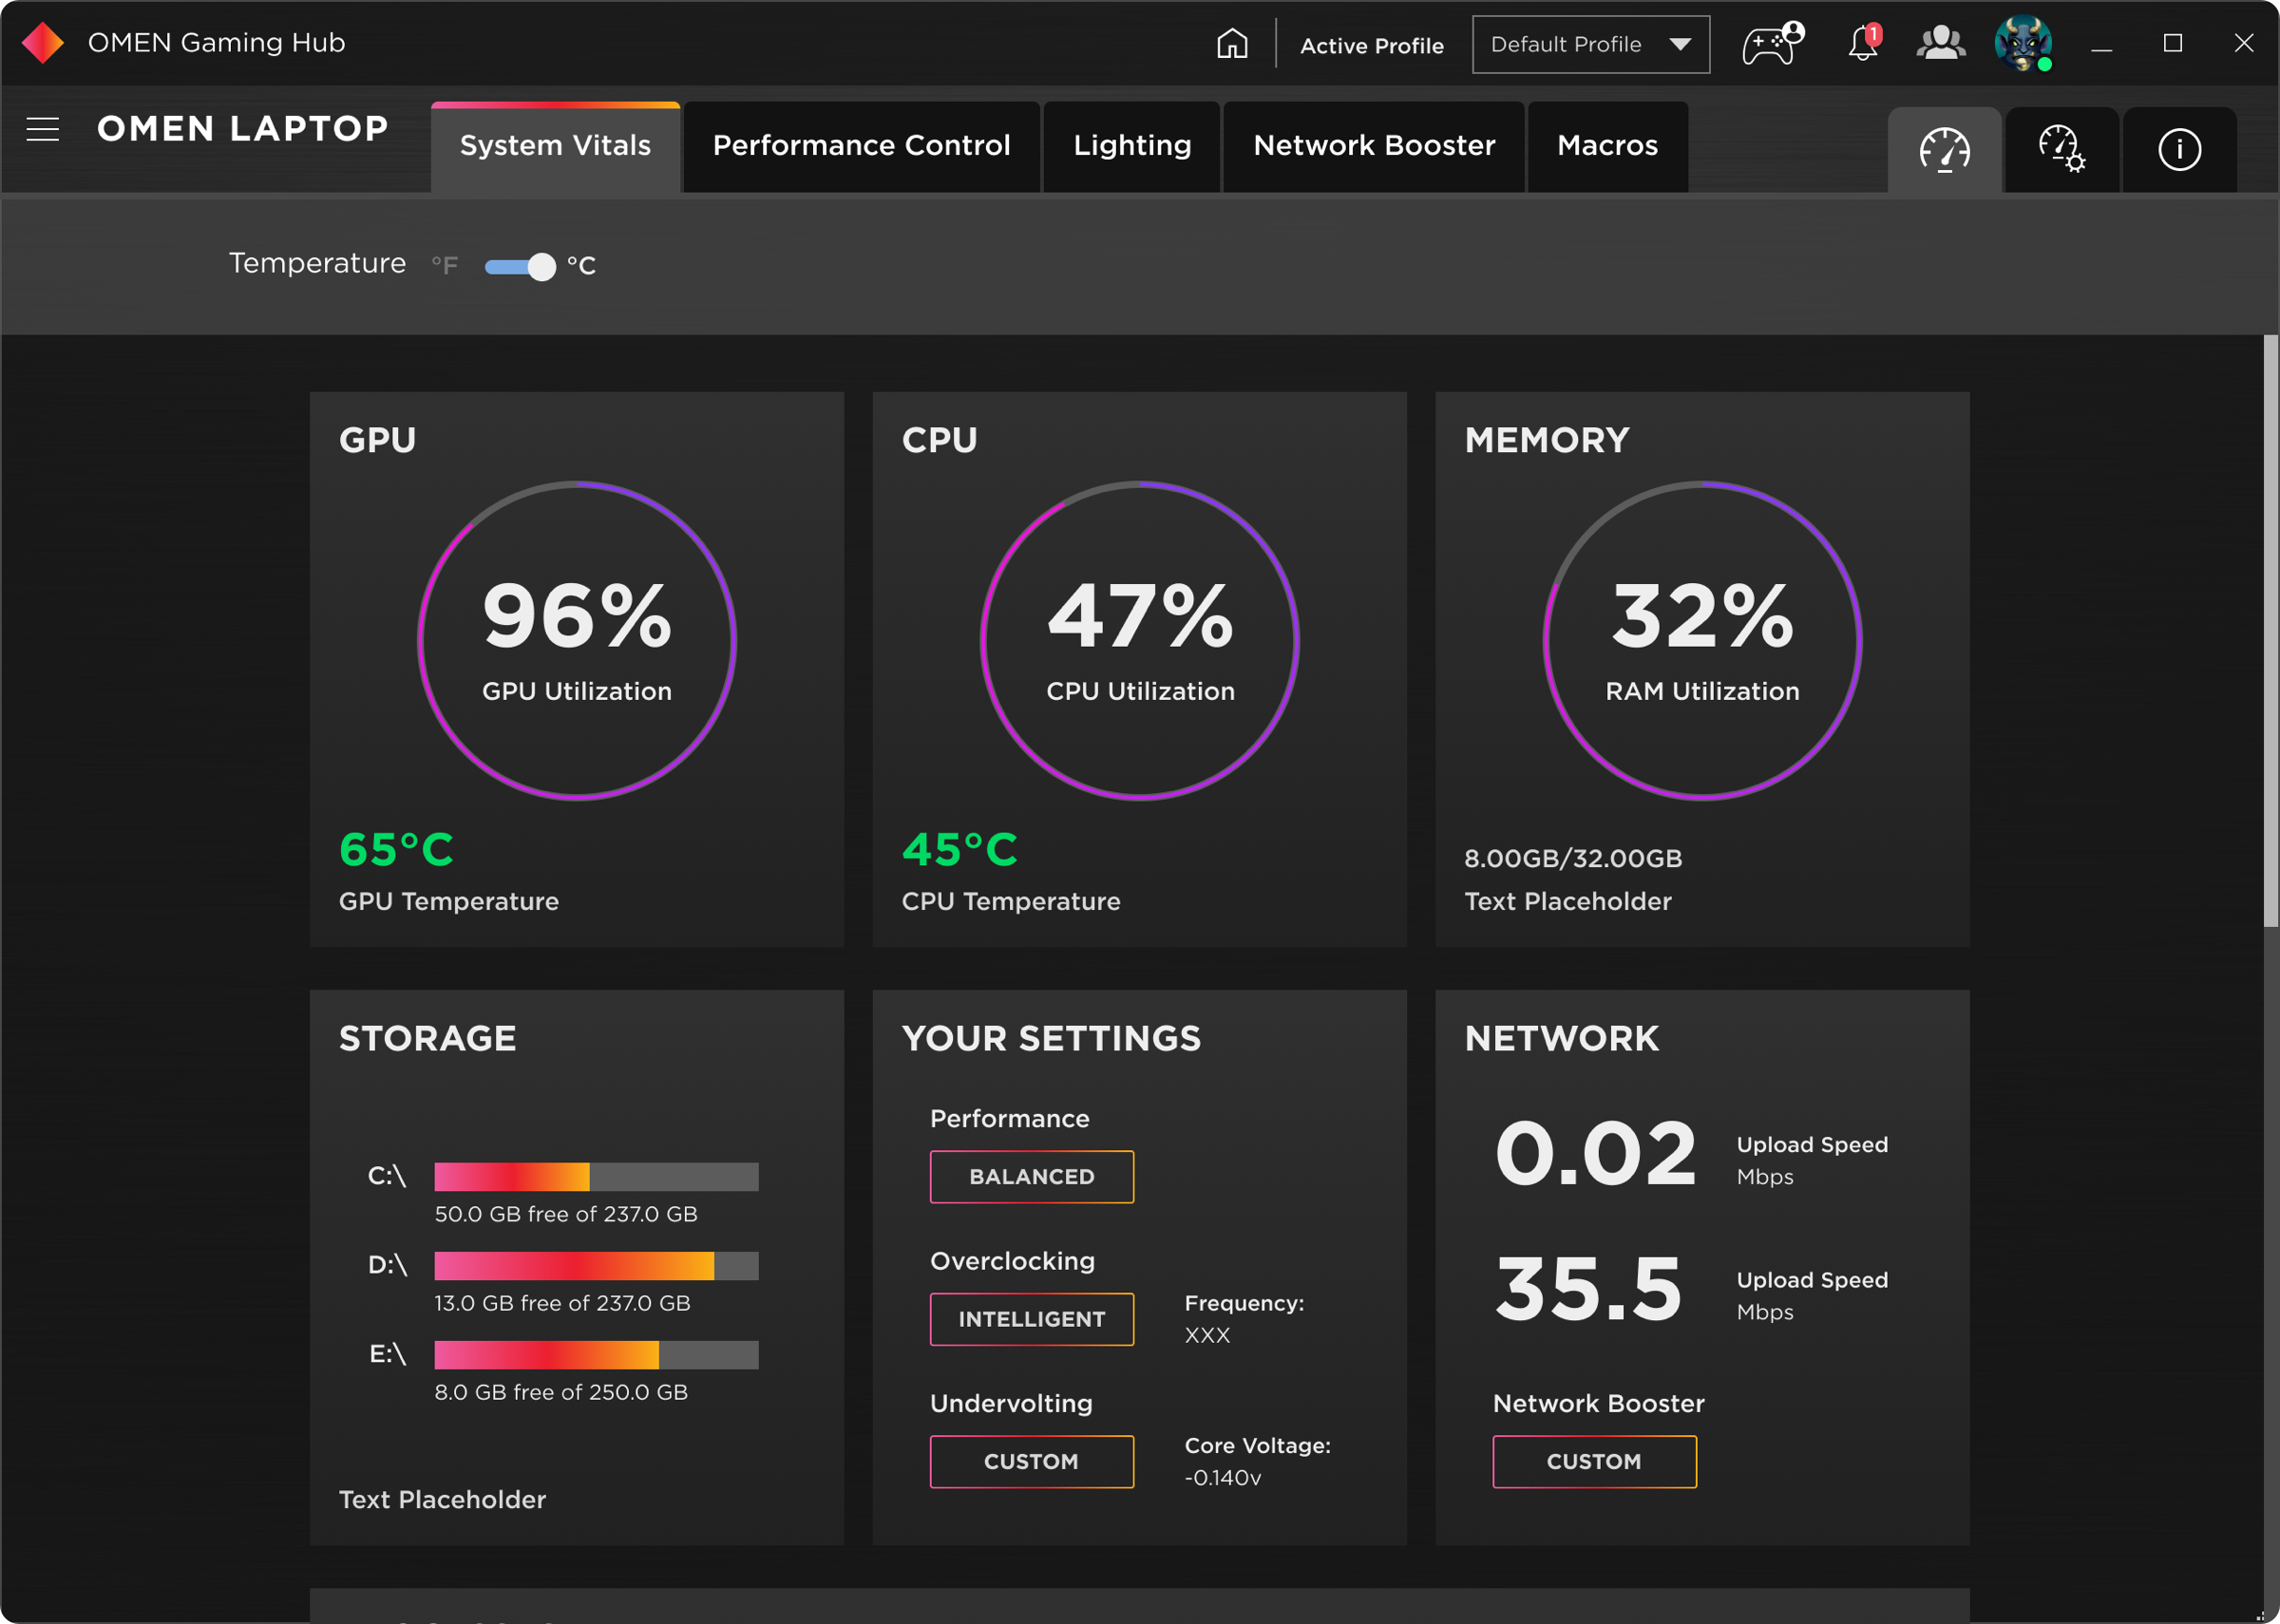Open the game controller profile icon
The width and height of the screenshot is (2280, 1624).
[x=1771, y=44]
